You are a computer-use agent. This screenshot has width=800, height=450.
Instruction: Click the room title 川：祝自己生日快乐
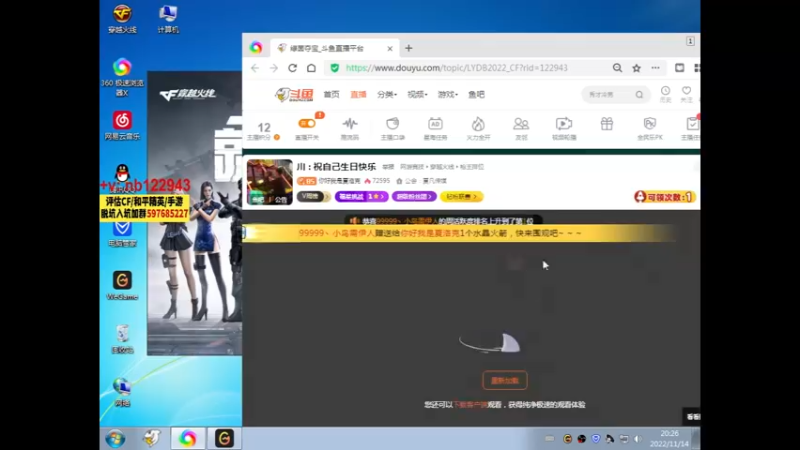pyautogui.click(x=336, y=167)
